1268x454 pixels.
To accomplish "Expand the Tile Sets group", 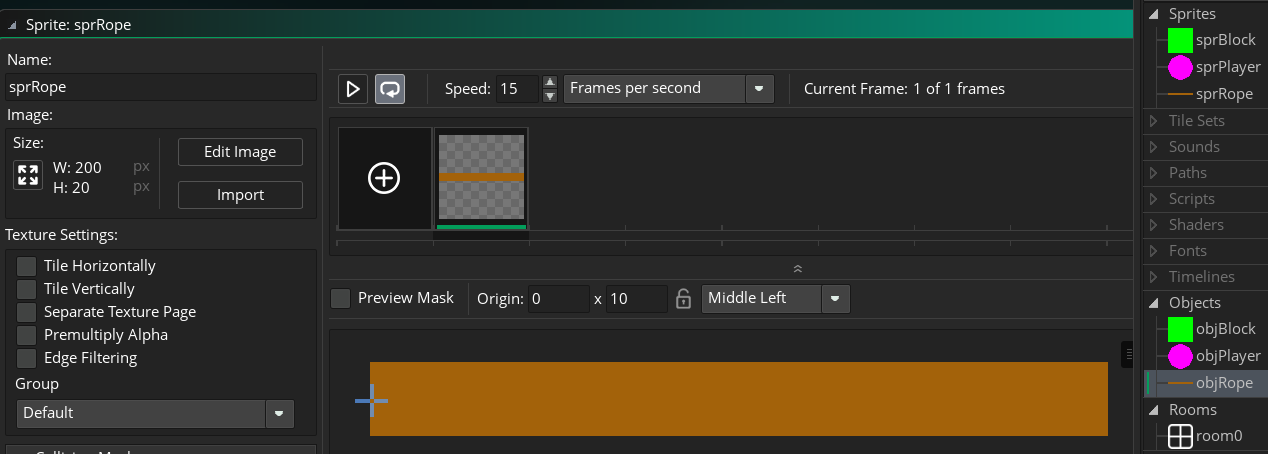I will coord(1152,121).
